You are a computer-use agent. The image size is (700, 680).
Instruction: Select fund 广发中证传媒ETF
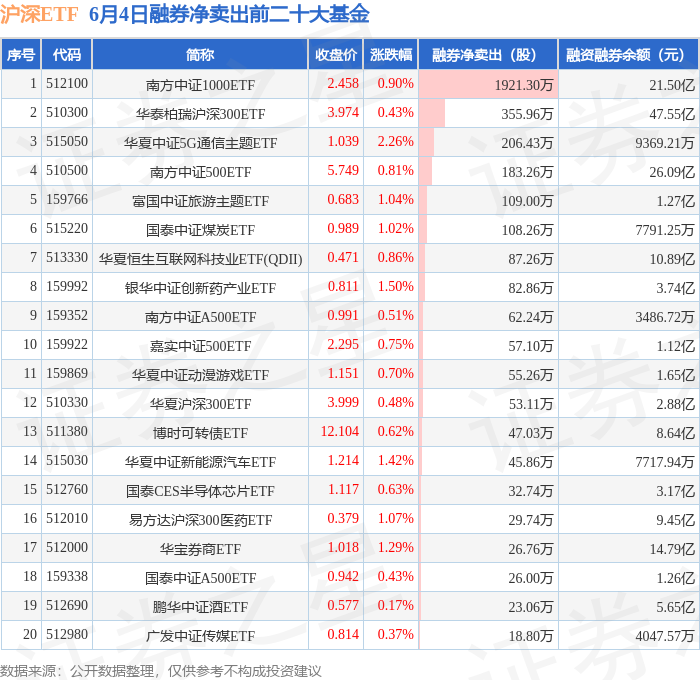pyautogui.click(x=200, y=636)
